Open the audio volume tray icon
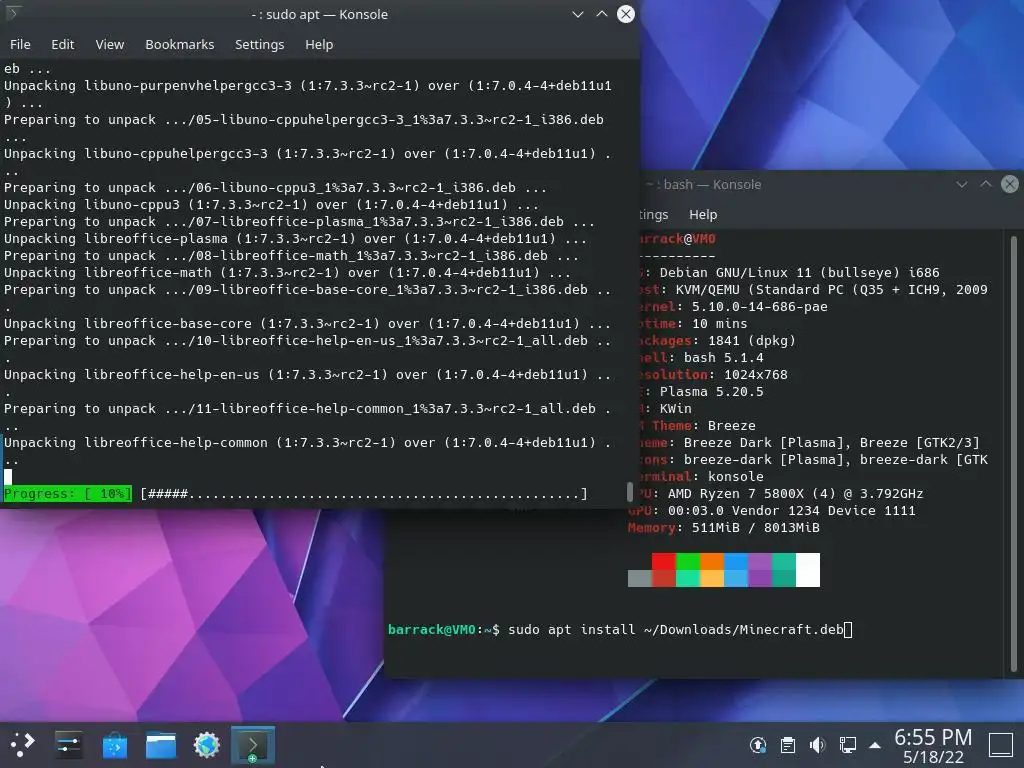This screenshot has width=1024, height=768. click(817, 744)
